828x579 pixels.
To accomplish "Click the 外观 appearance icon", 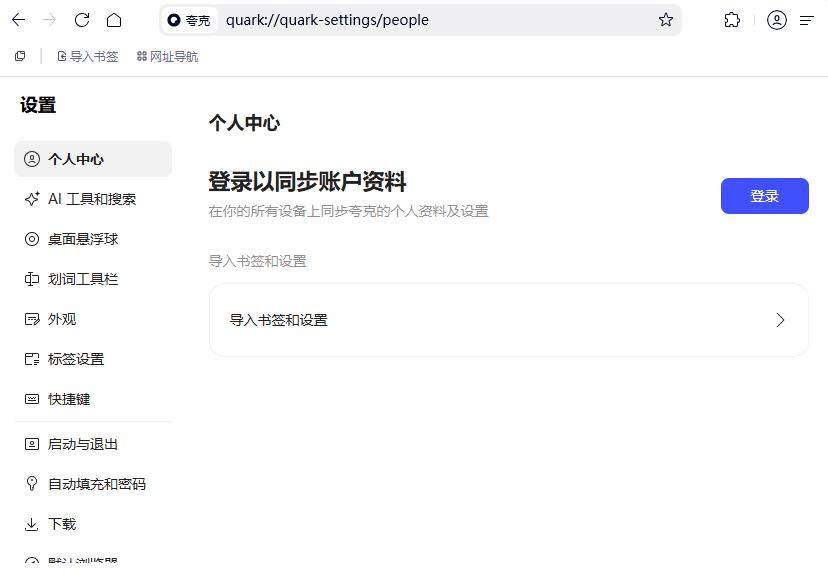I will point(32,319).
